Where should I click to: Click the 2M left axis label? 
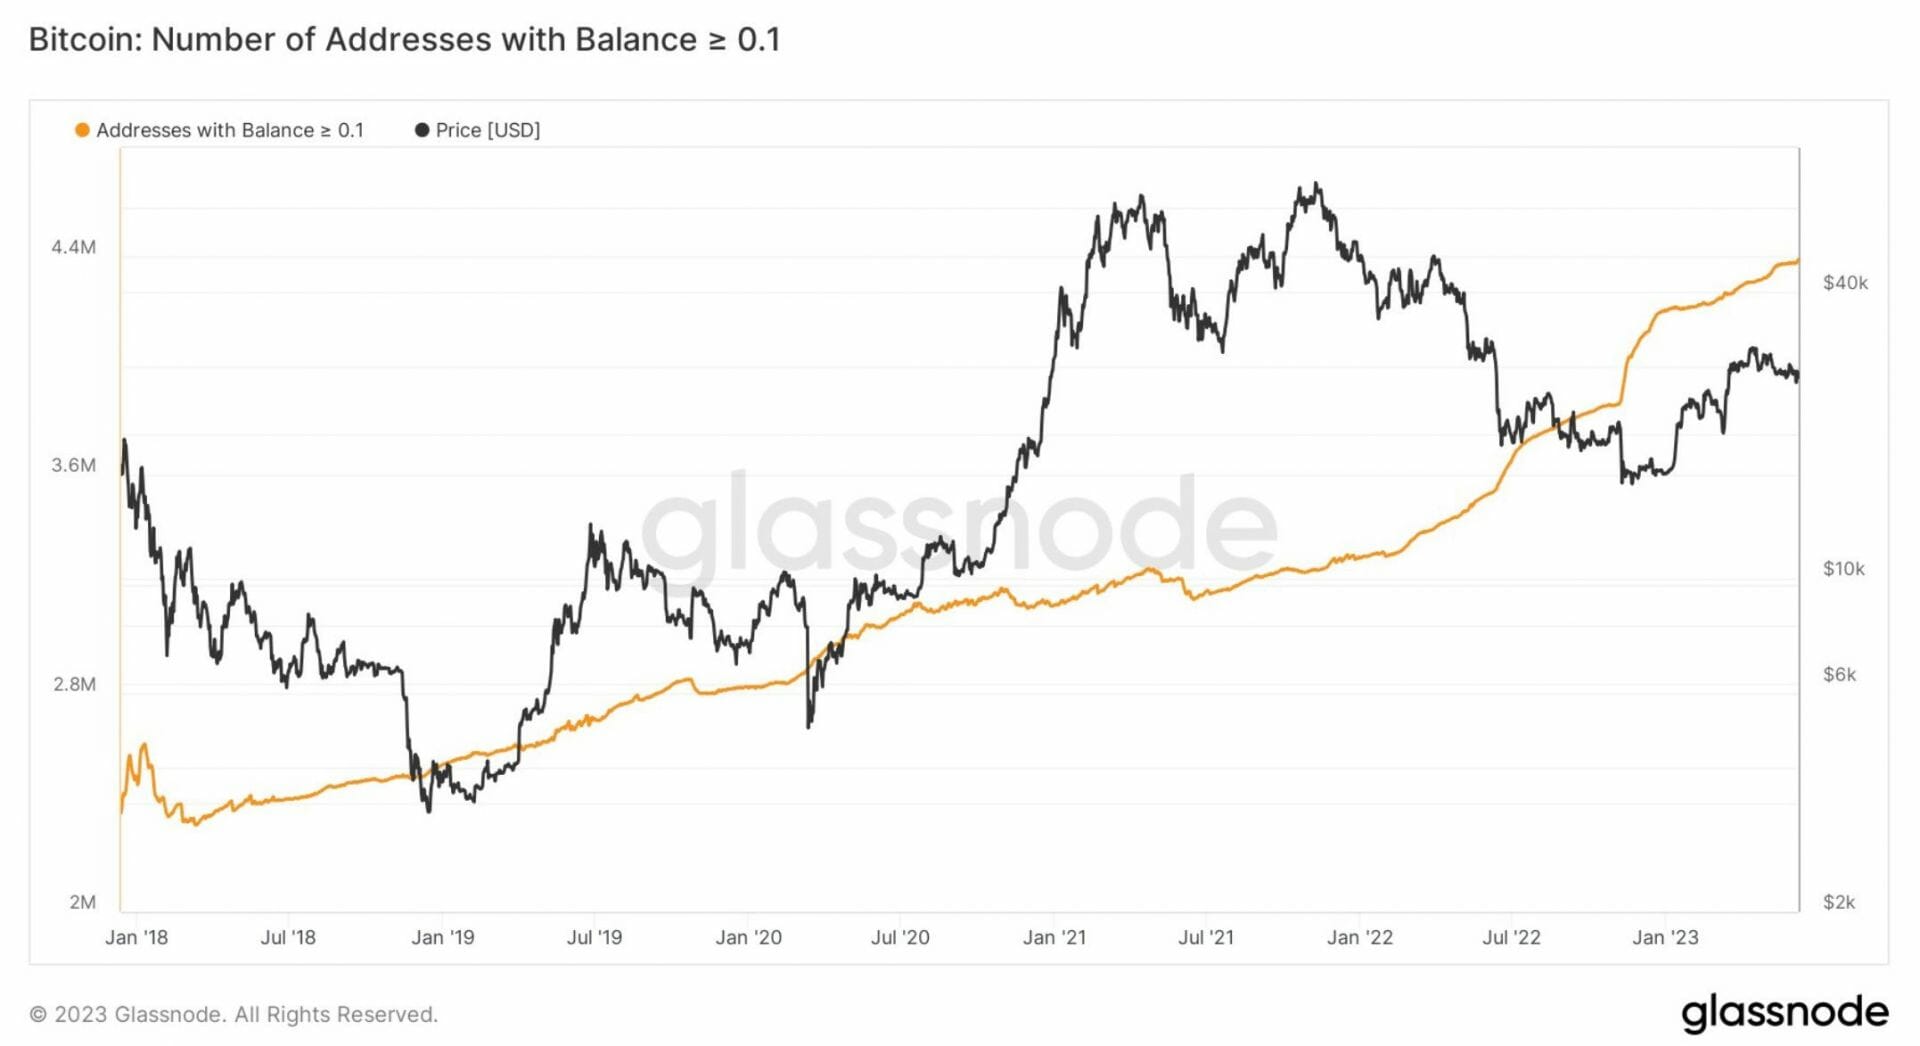(82, 902)
